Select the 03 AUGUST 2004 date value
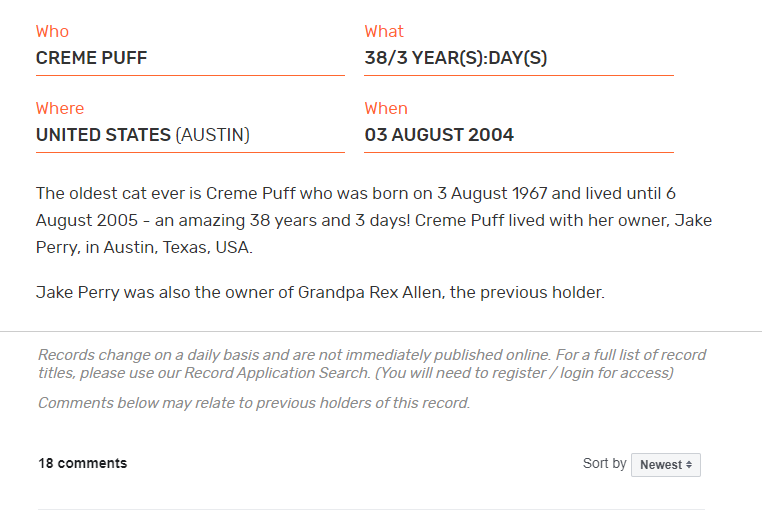762x512 pixels. pos(439,135)
